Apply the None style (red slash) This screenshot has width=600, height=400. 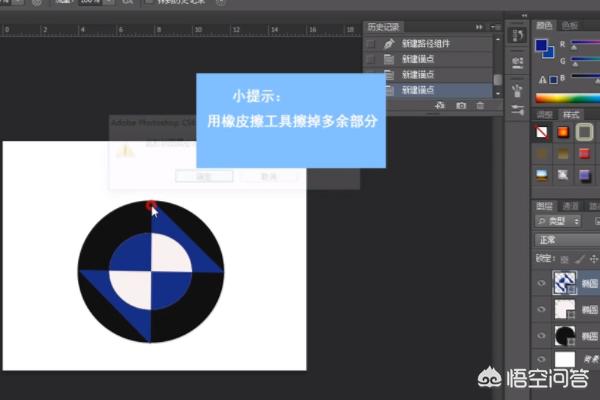[x=541, y=132]
